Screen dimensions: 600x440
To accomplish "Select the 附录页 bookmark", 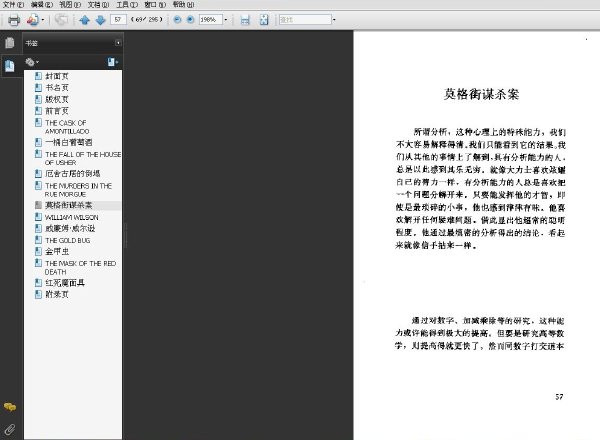I will [x=57, y=294].
